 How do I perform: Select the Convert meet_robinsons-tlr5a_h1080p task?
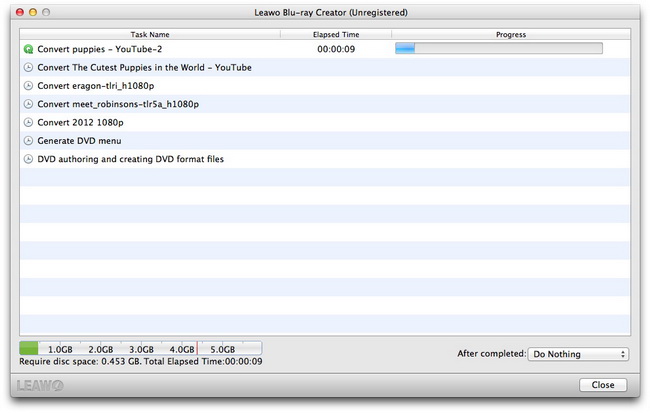point(325,104)
